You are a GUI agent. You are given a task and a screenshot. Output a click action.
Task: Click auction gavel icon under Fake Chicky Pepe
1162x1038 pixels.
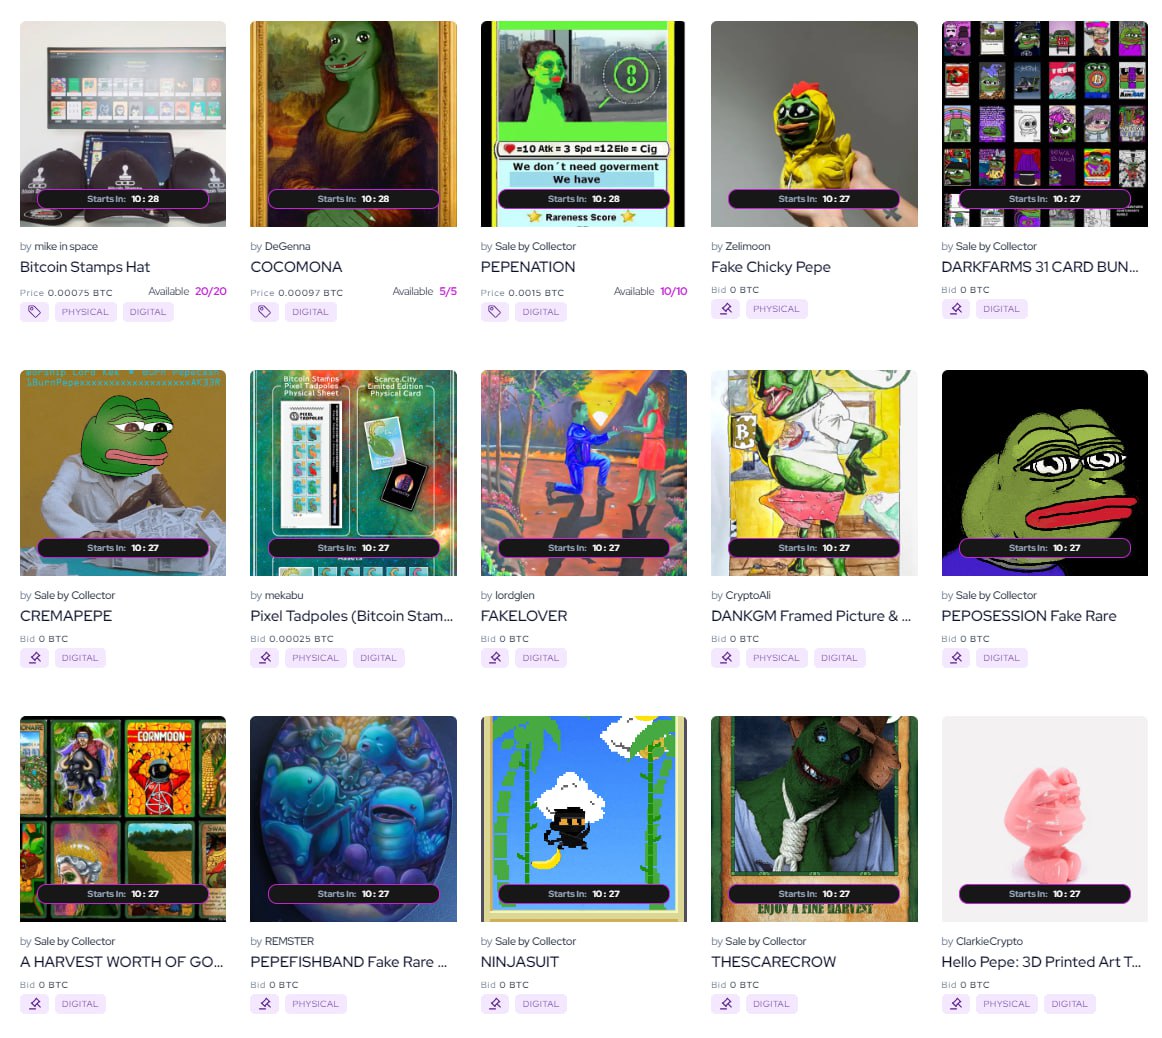[x=726, y=309]
